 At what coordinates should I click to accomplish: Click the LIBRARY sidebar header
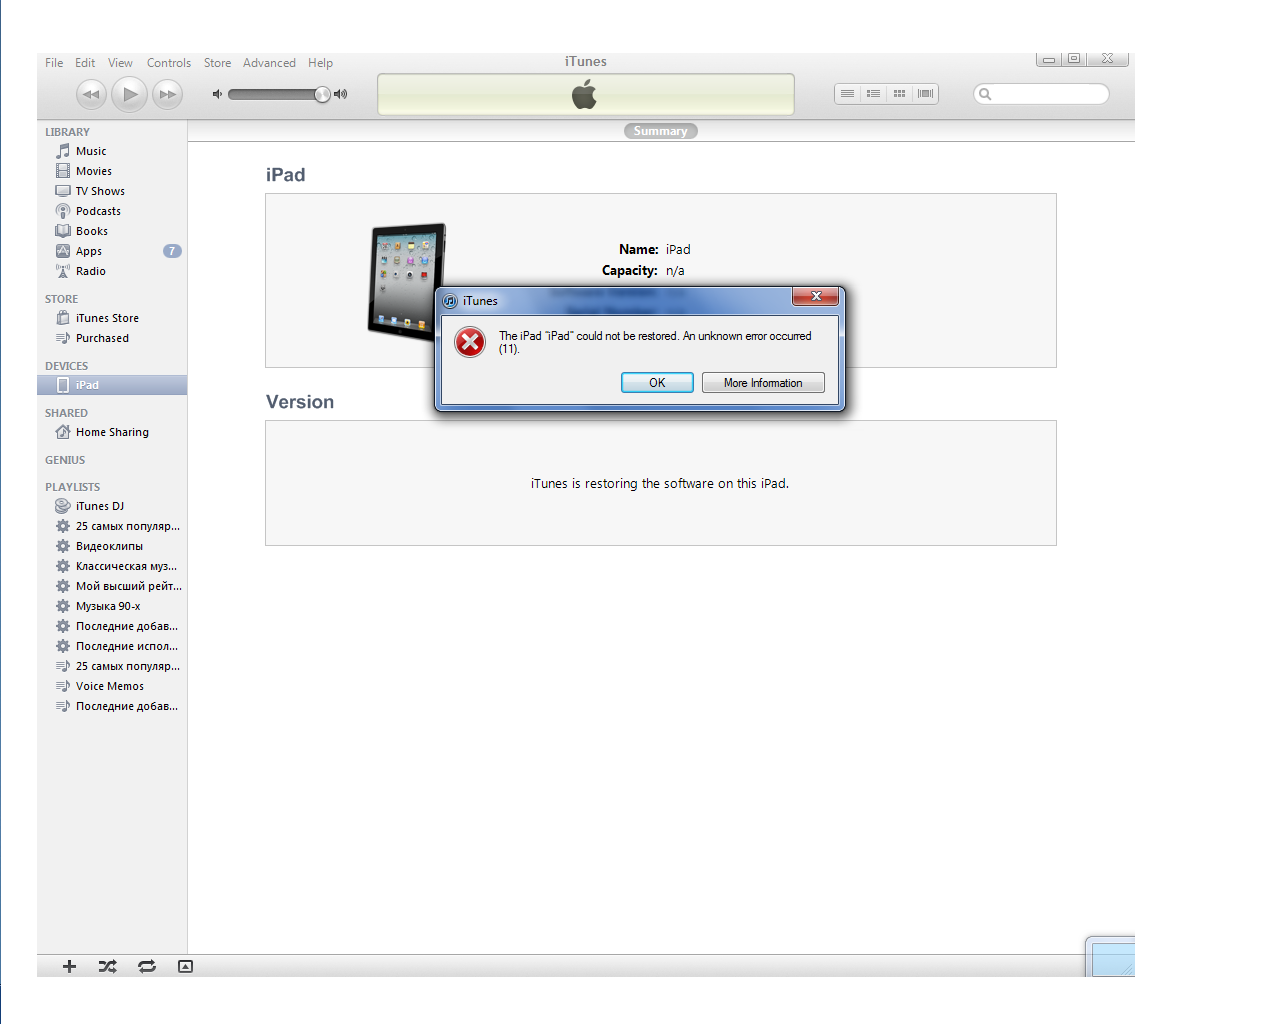coord(67,132)
